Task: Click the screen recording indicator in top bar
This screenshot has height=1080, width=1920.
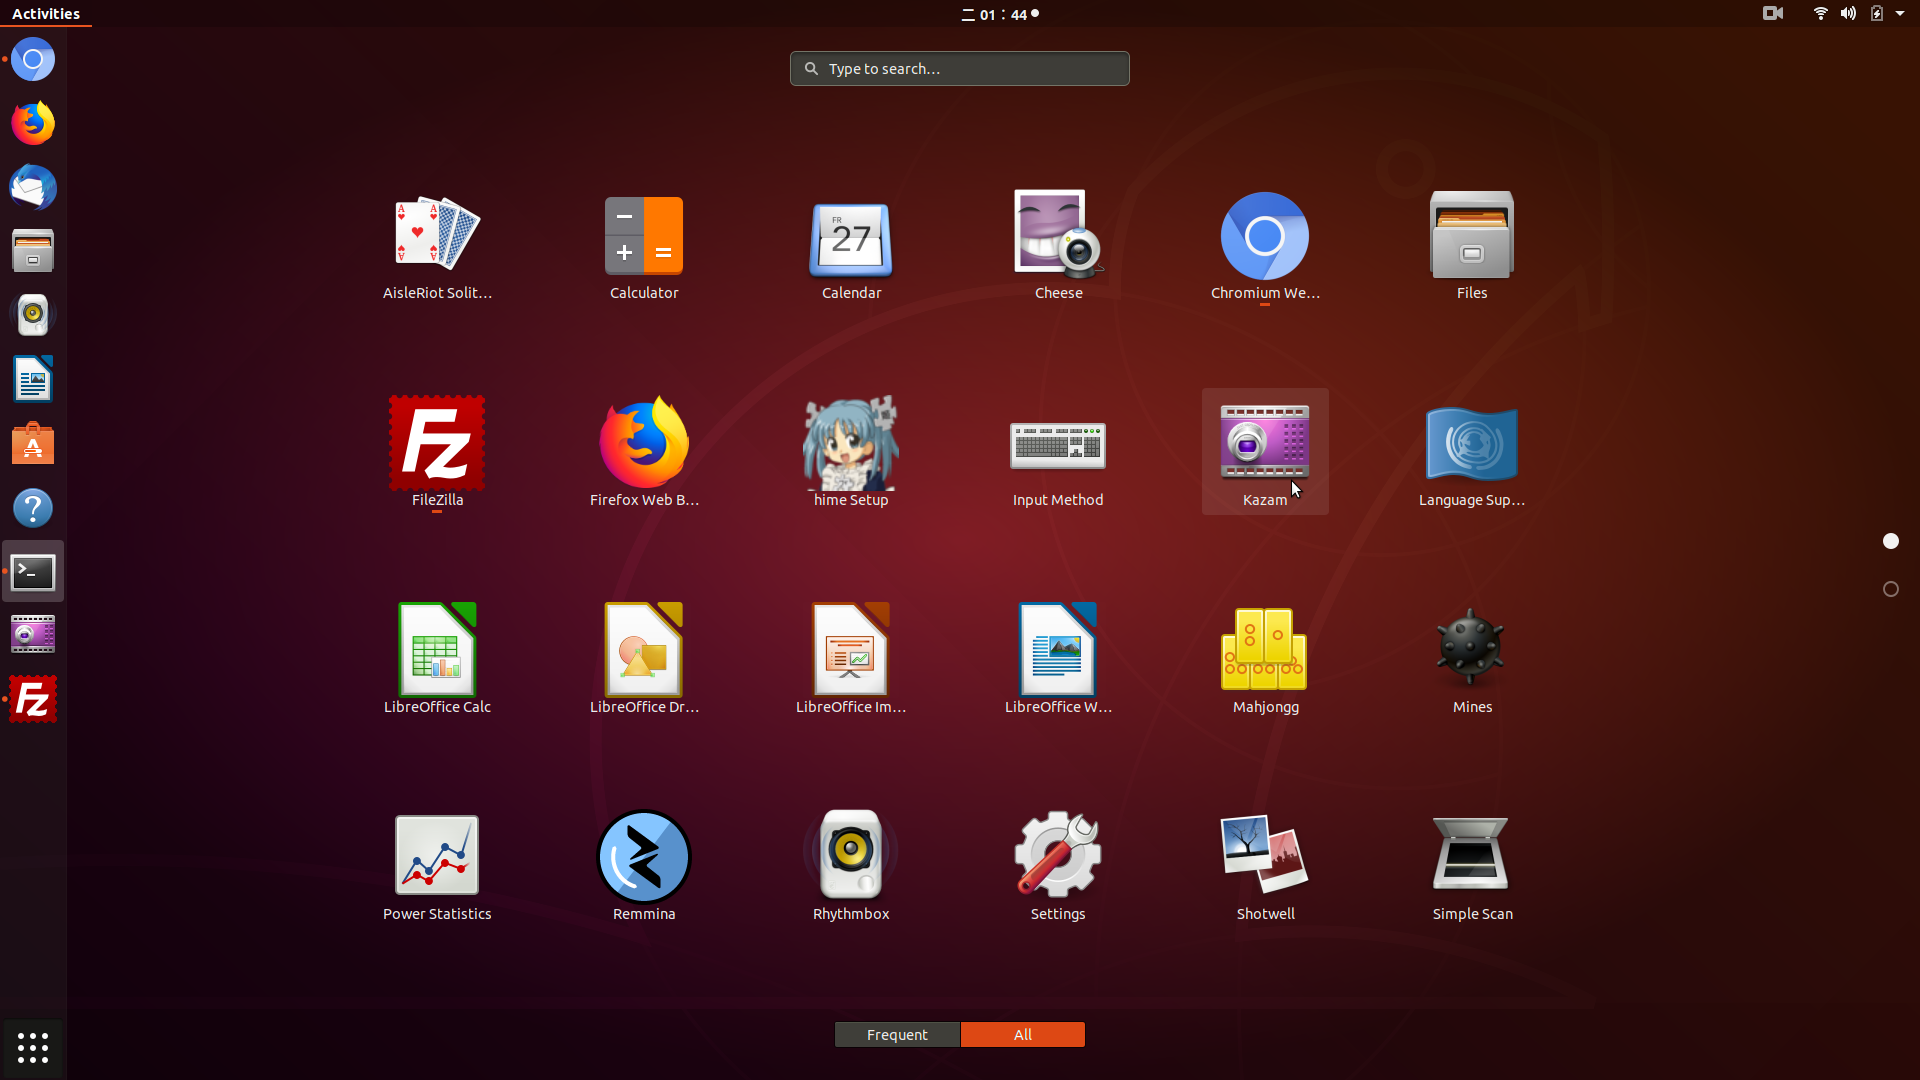Action: (x=1773, y=14)
